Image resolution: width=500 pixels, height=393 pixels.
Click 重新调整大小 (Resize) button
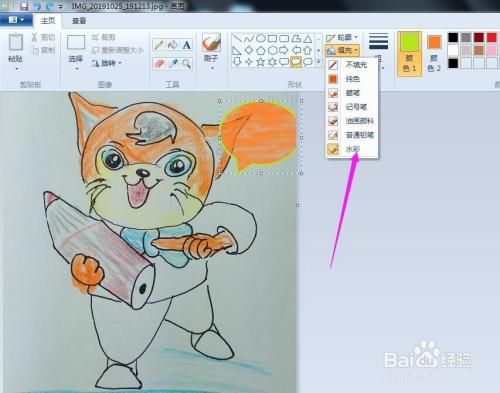point(118,50)
